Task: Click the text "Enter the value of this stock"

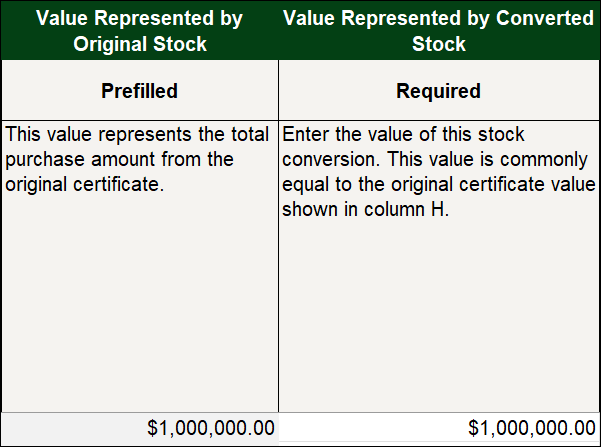Action: (x=403, y=135)
